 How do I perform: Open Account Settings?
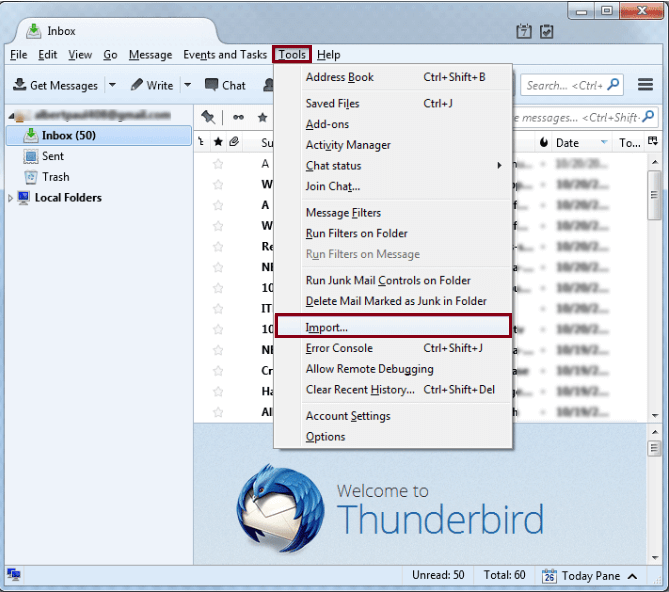393,416
